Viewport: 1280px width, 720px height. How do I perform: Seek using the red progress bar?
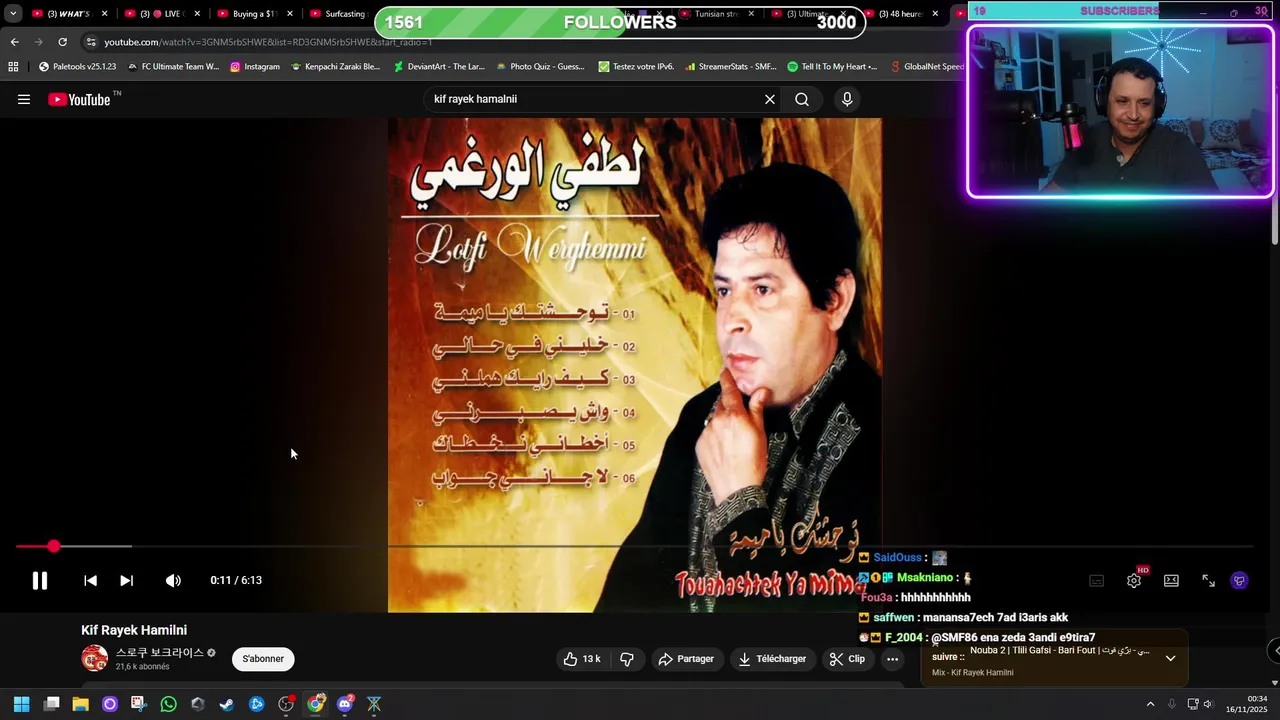[635, 546]
